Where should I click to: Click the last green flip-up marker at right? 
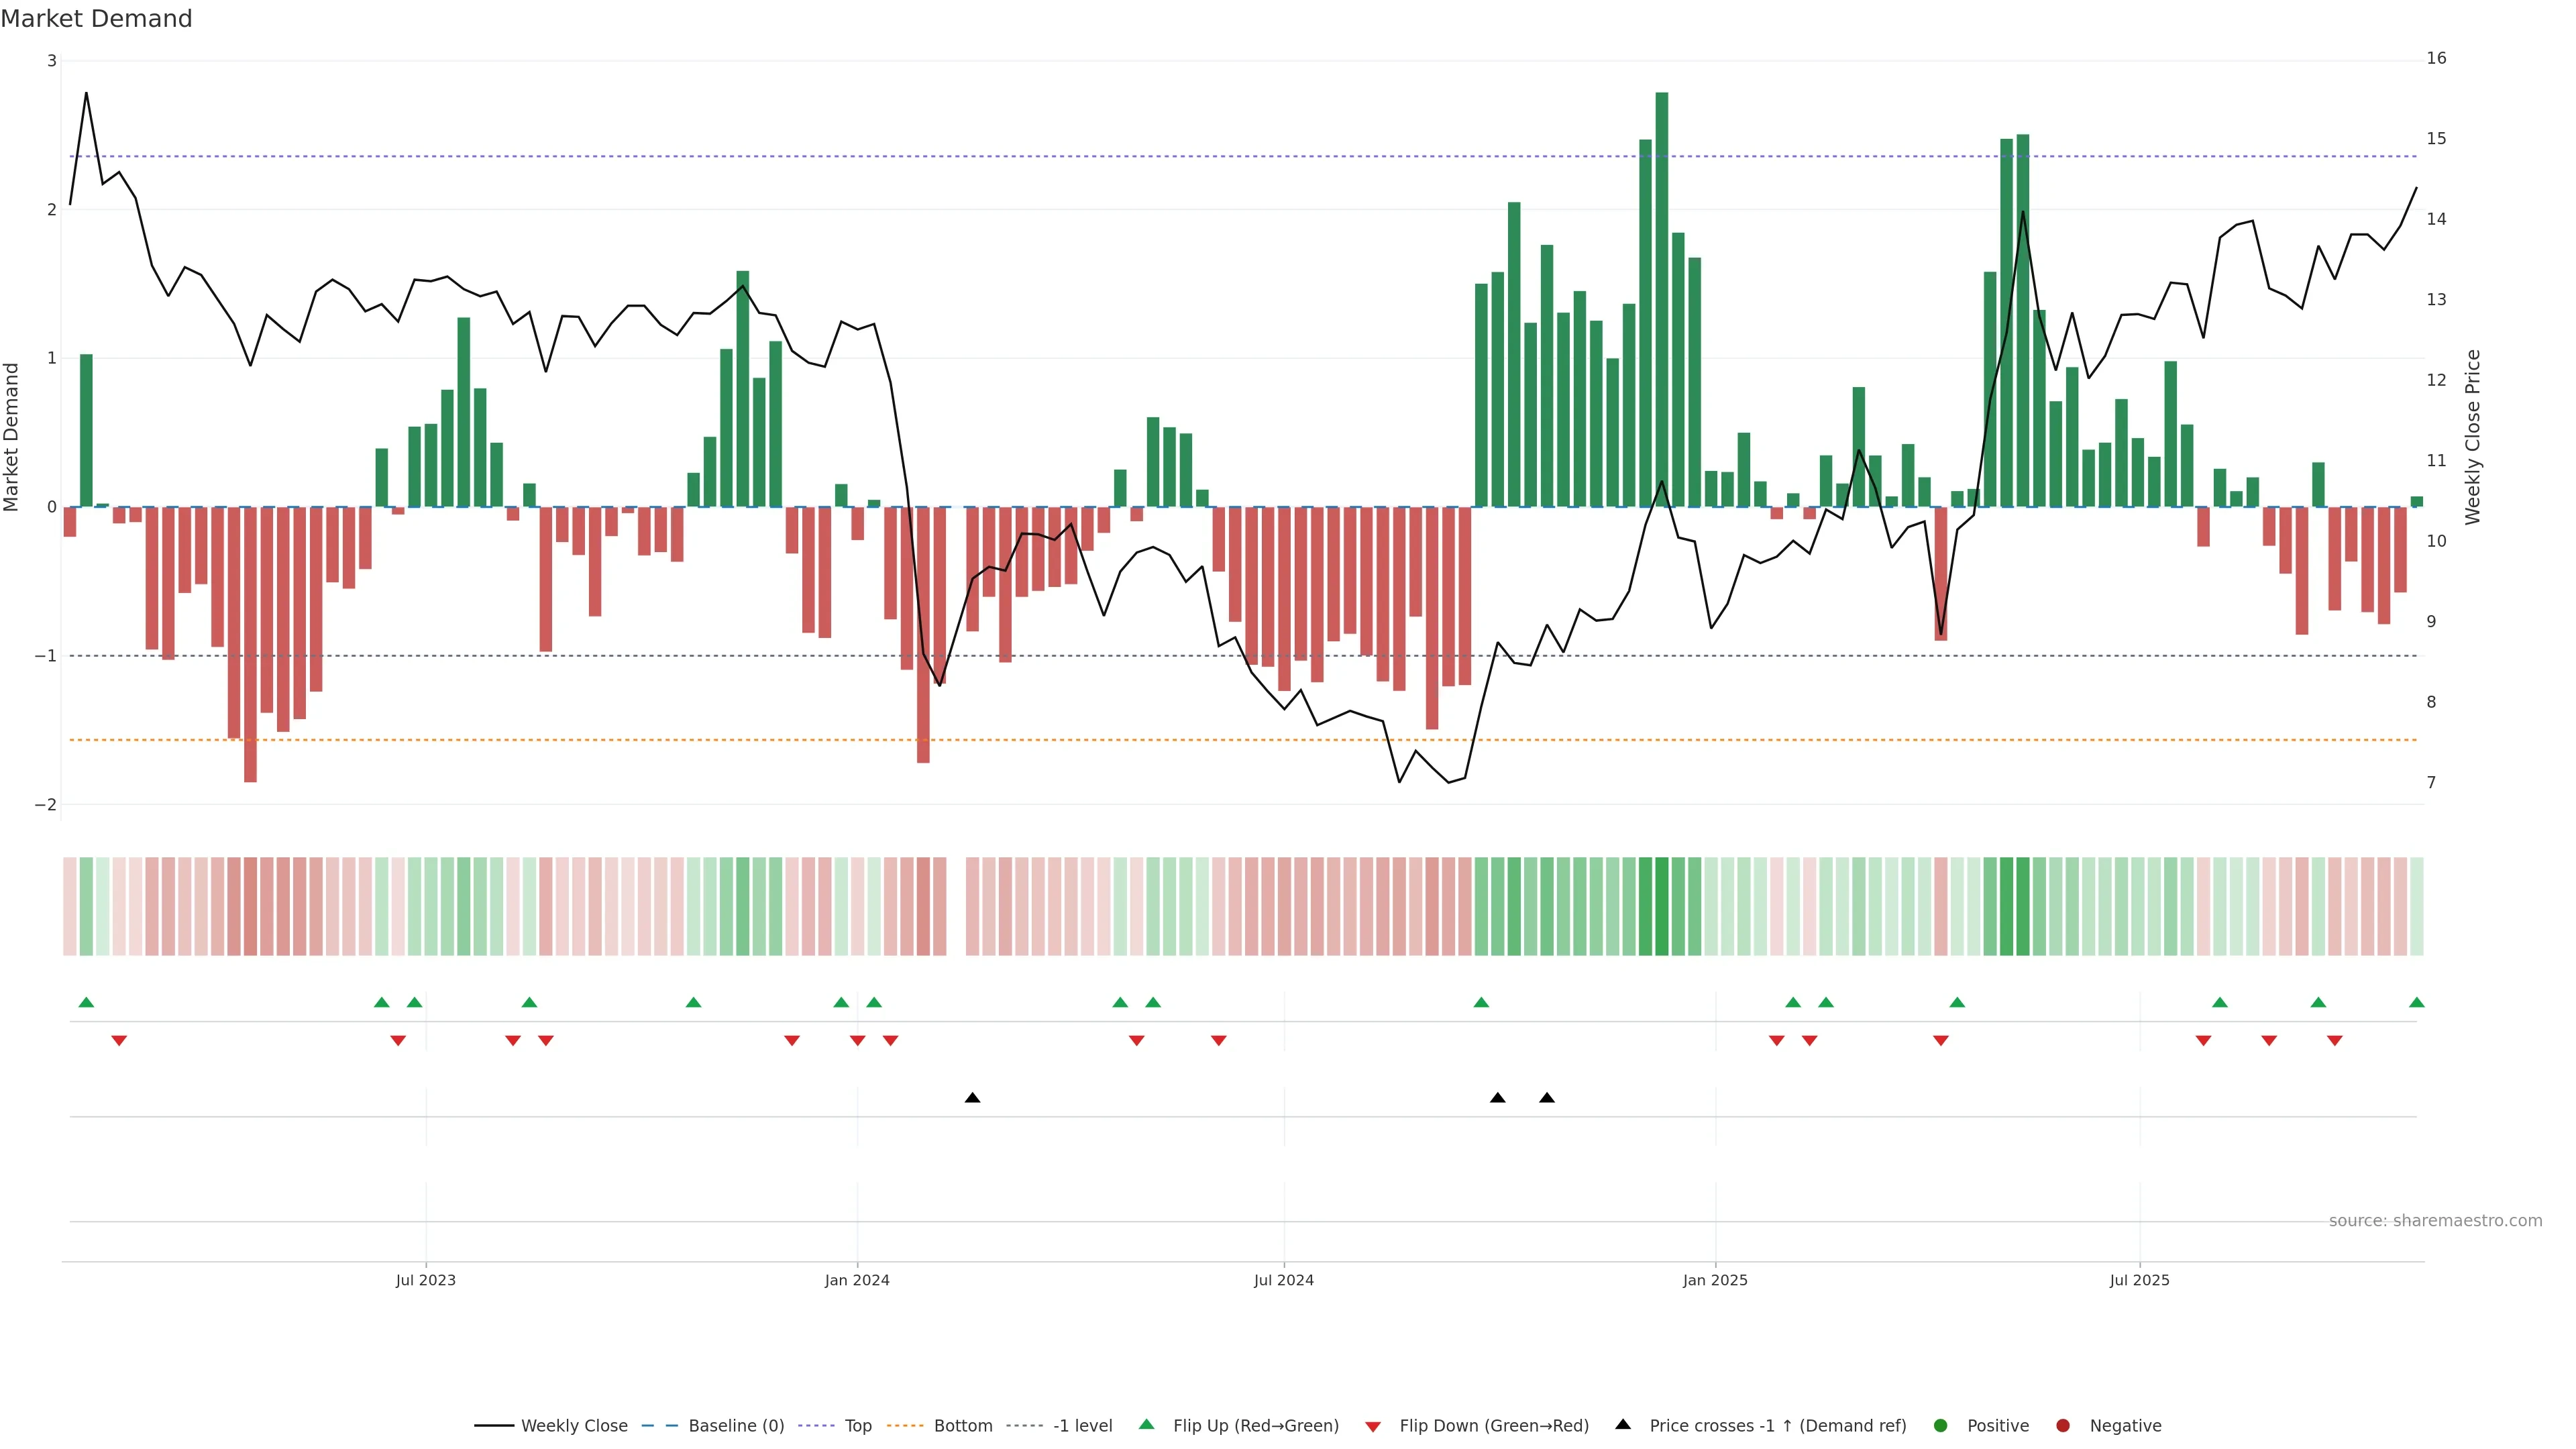point(2417,1003)
